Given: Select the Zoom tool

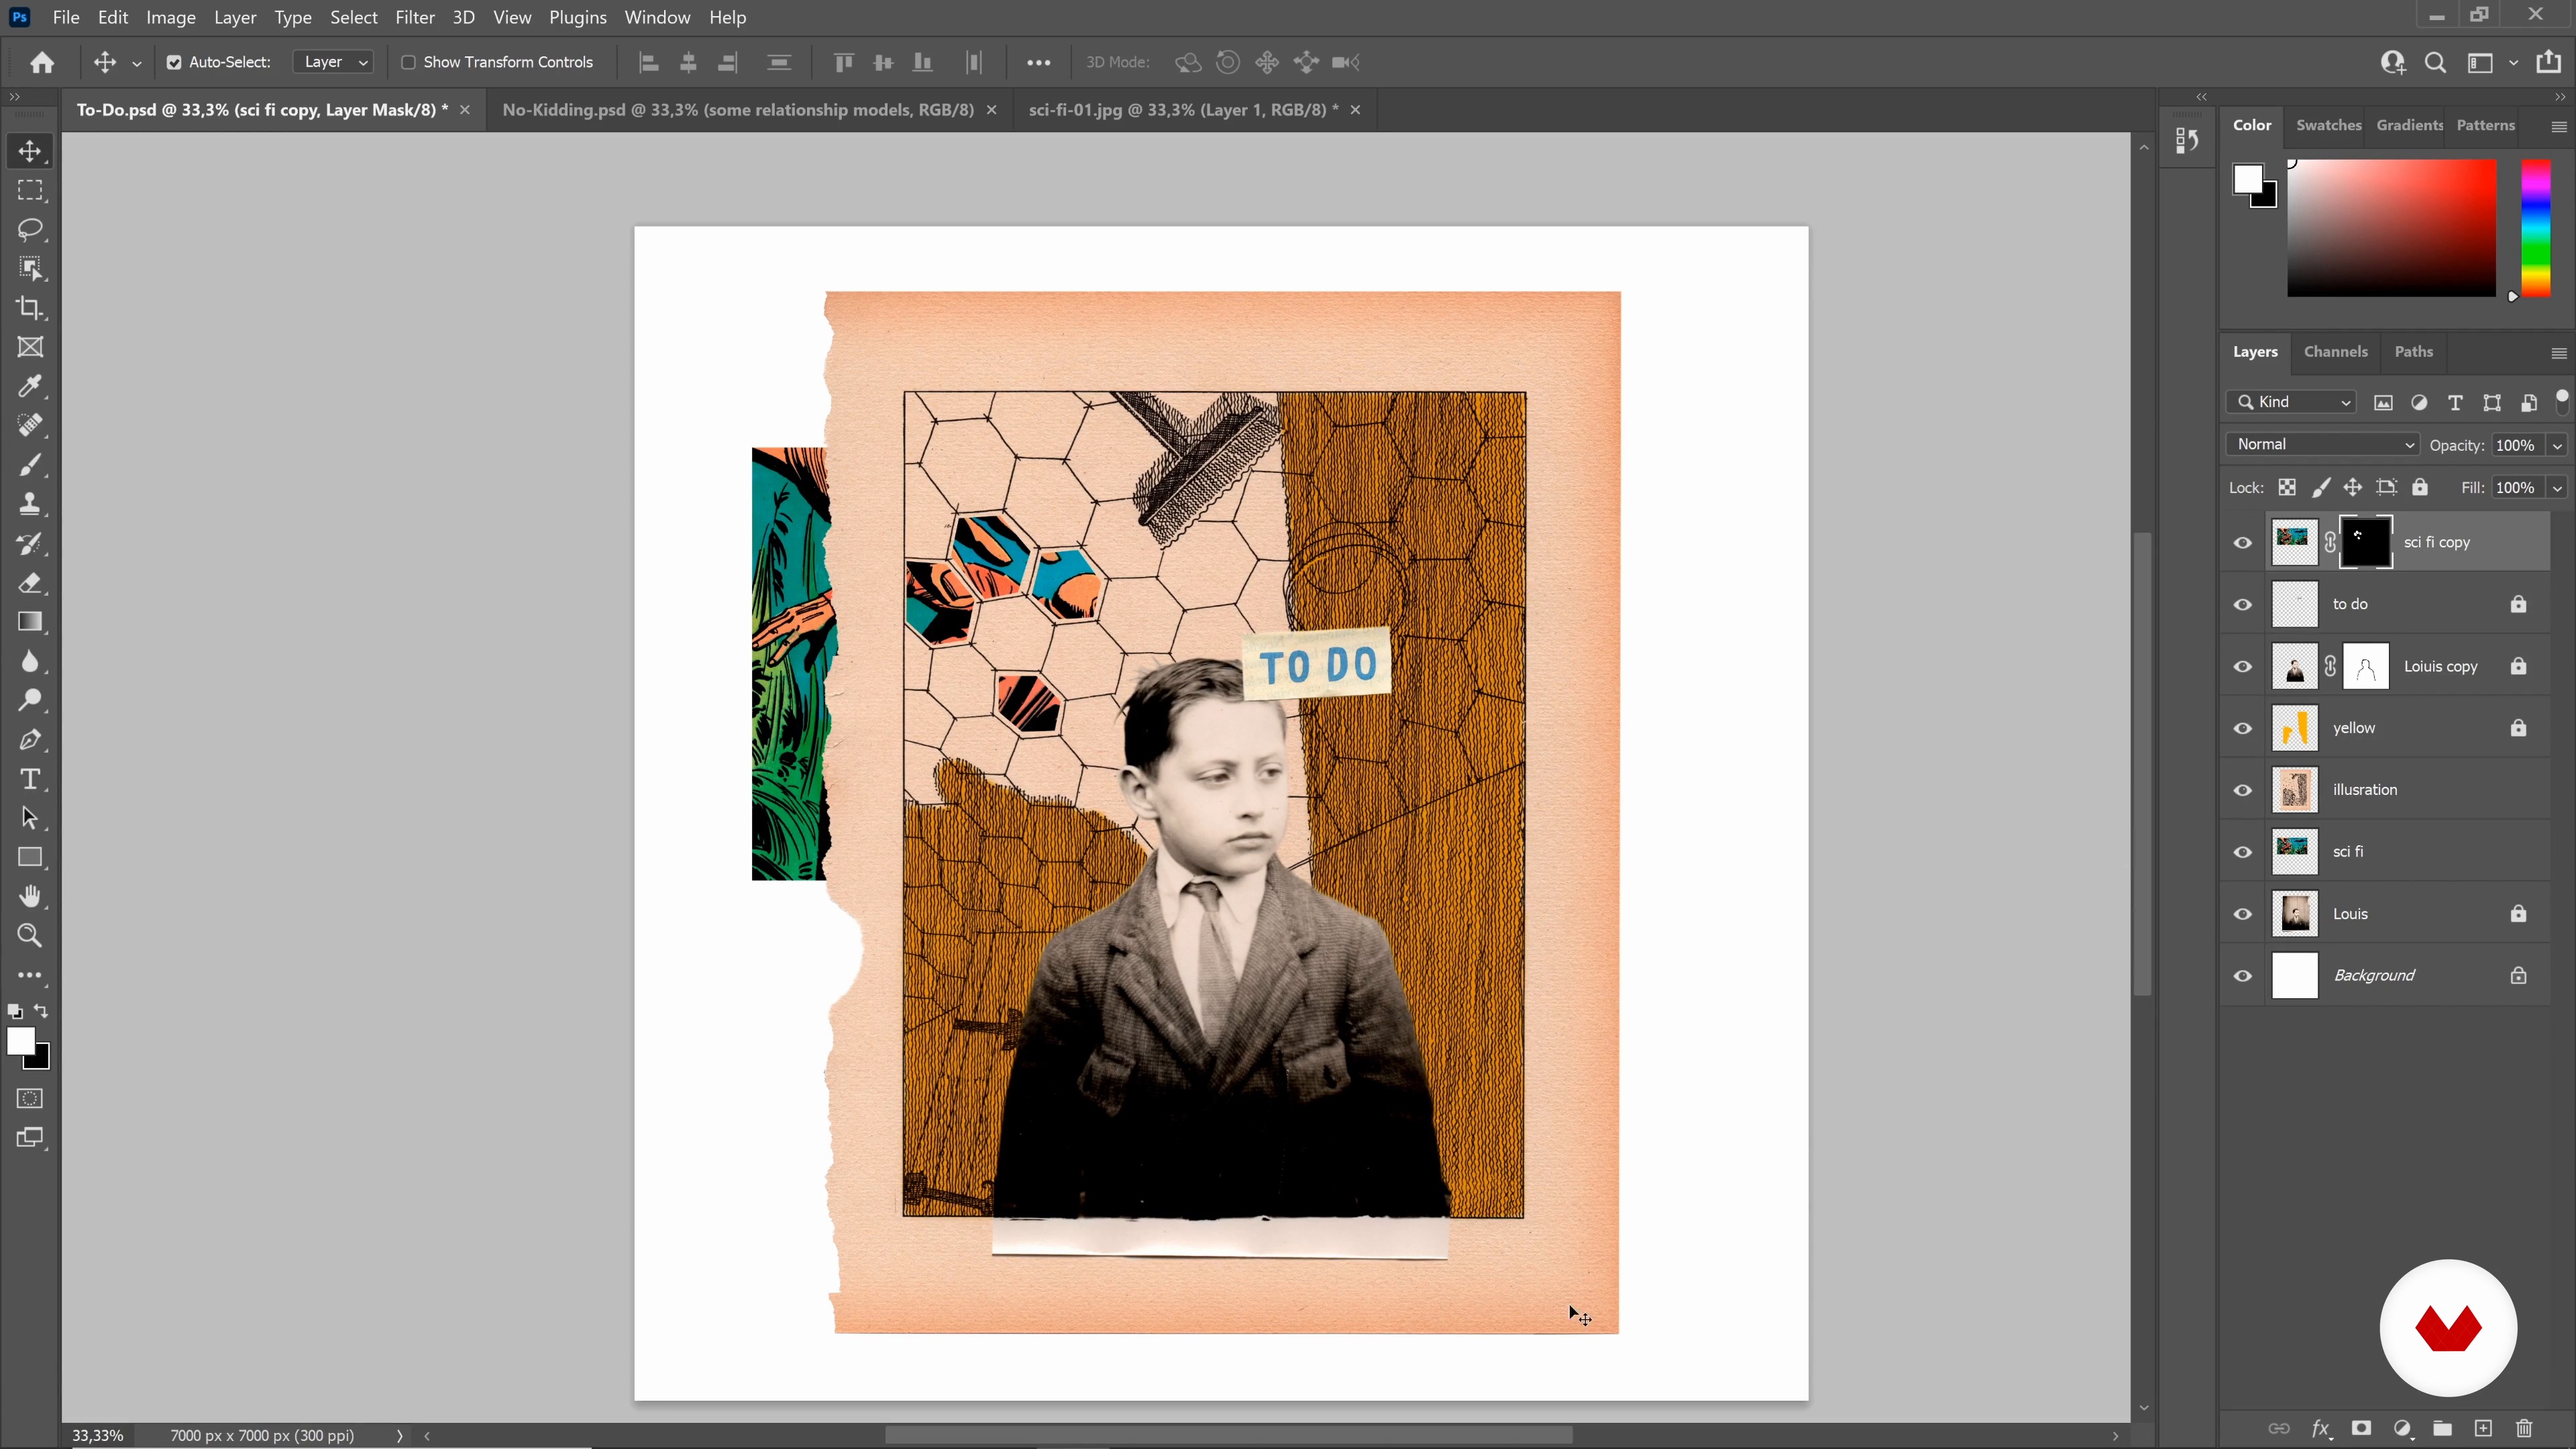Looking at the screenshot, I should pyautogui.click(x=30, y=936).
